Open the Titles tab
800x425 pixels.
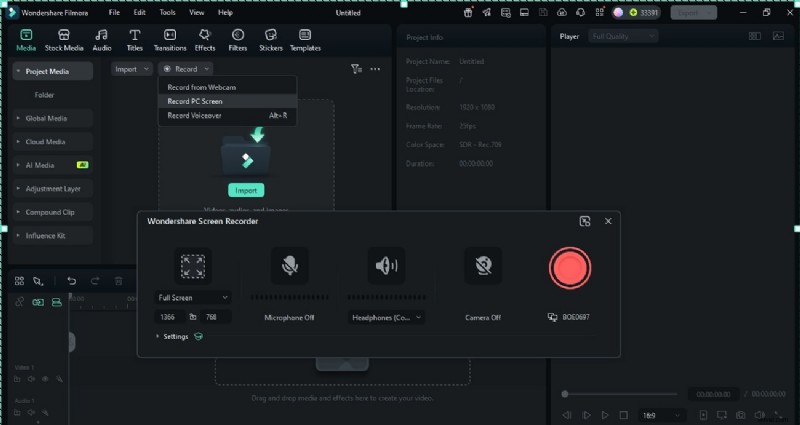click(x=134, y=40)
